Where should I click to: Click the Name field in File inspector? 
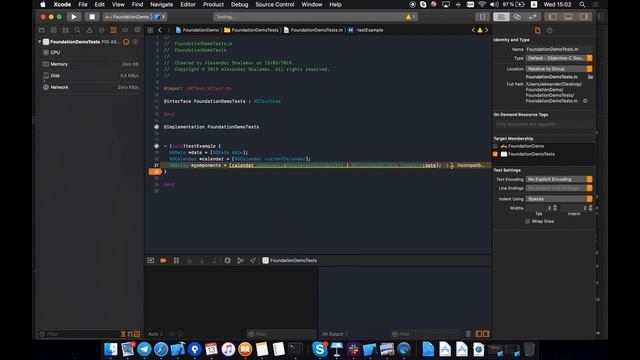point(559,49)
